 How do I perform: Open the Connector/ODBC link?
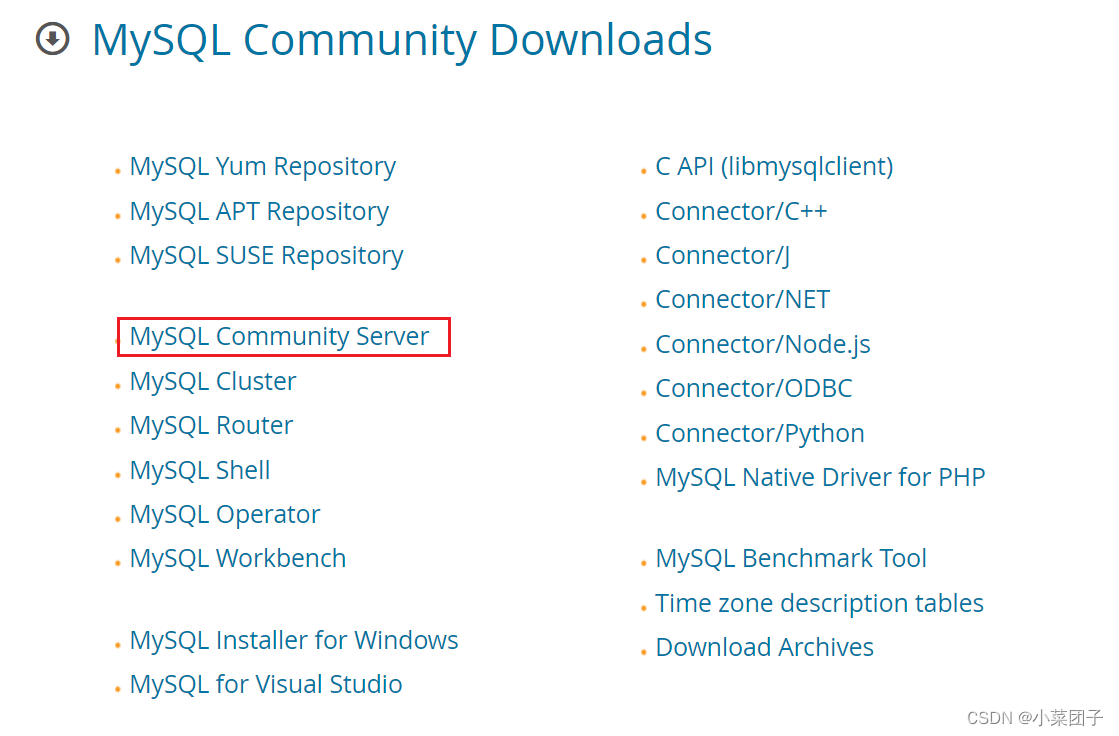click(x=754, y=388)
